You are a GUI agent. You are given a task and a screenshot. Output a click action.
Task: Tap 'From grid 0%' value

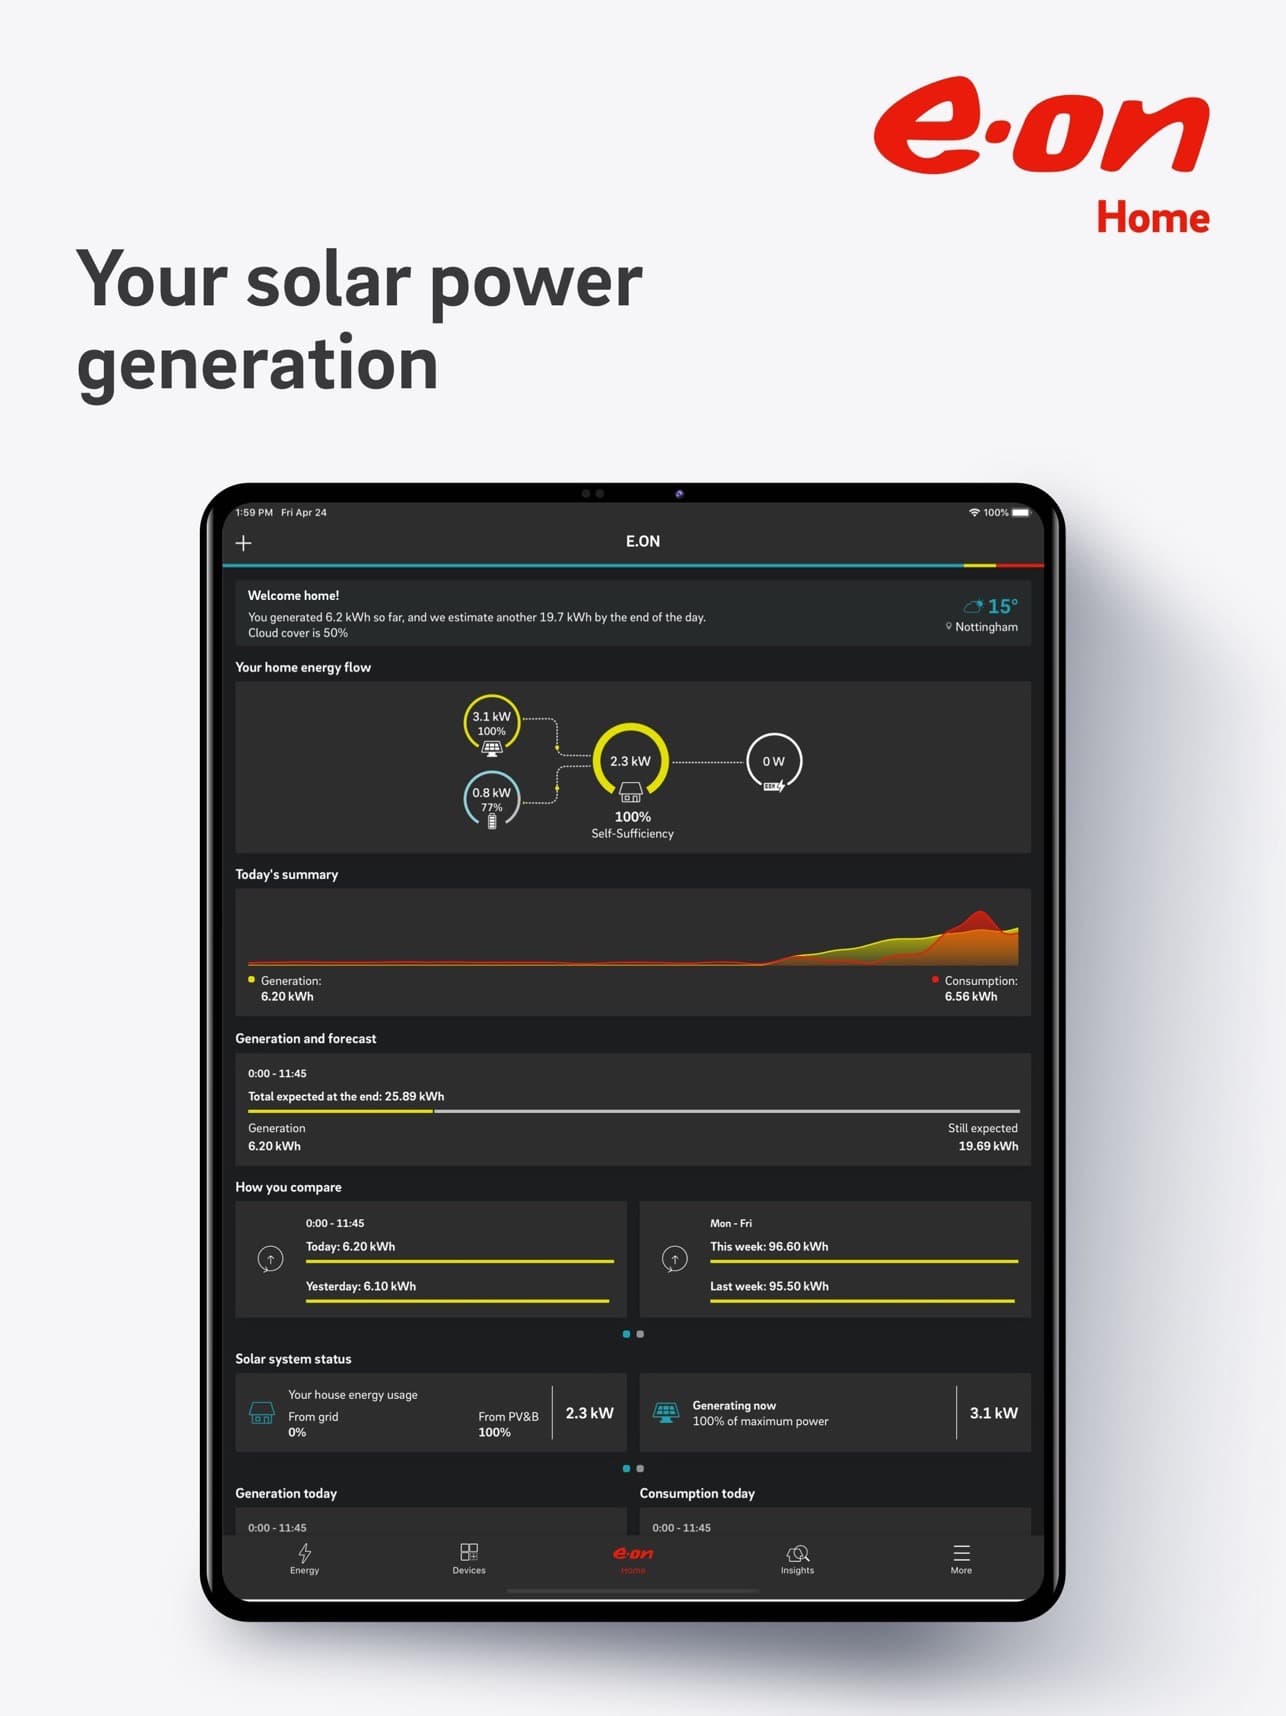(x=313, y=1425)
